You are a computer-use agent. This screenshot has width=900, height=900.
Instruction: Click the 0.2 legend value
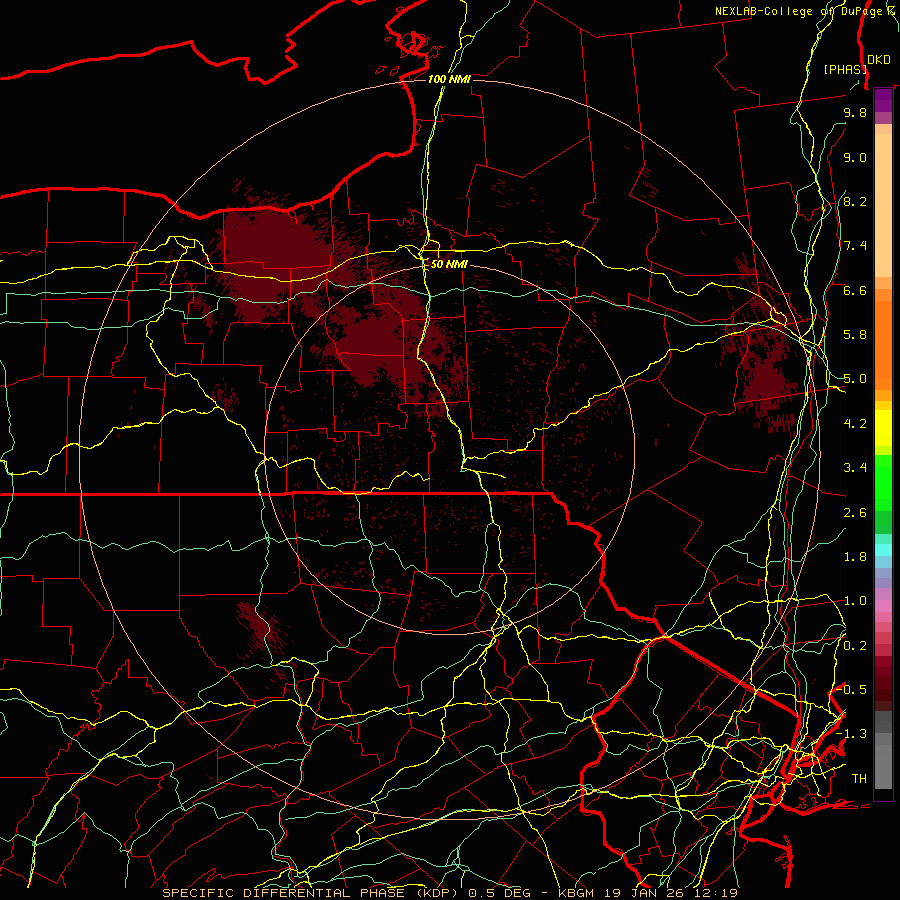pos(855,646)
